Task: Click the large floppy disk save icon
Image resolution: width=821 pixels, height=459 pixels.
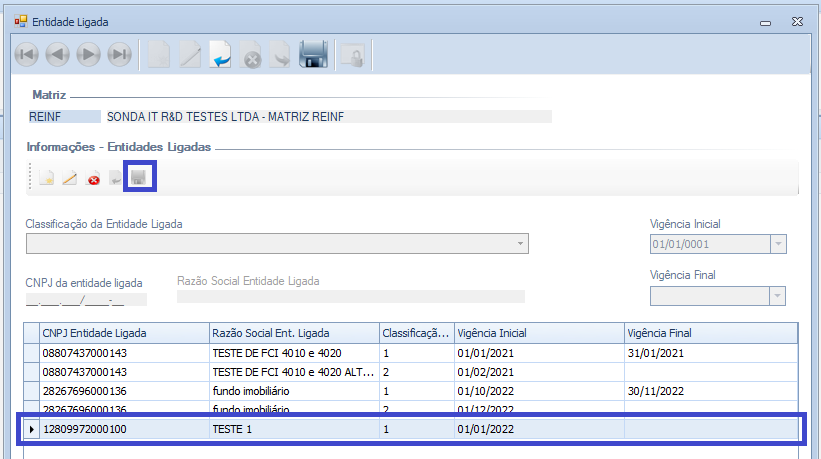Action: point(314,56)
